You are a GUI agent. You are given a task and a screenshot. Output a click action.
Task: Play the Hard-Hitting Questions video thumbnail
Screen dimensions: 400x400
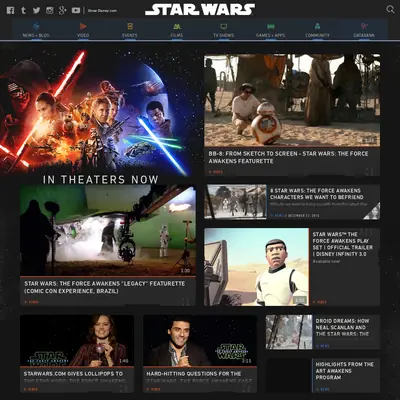(200, 341)
